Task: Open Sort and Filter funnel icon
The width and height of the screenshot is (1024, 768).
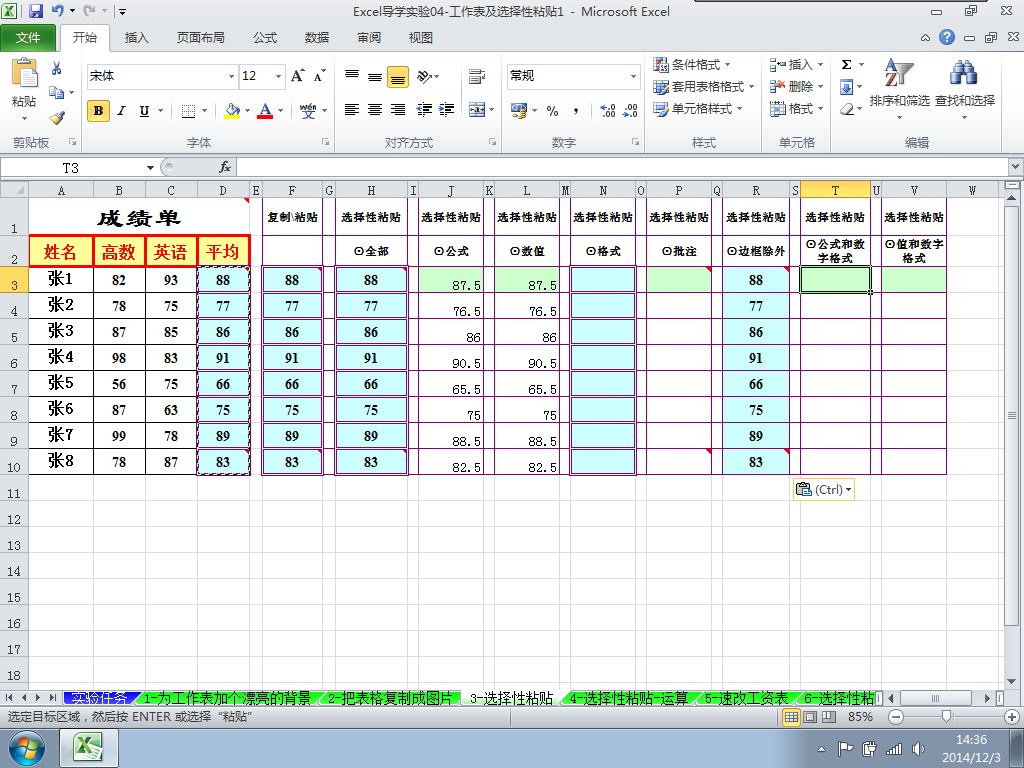Action: (899, 73)
